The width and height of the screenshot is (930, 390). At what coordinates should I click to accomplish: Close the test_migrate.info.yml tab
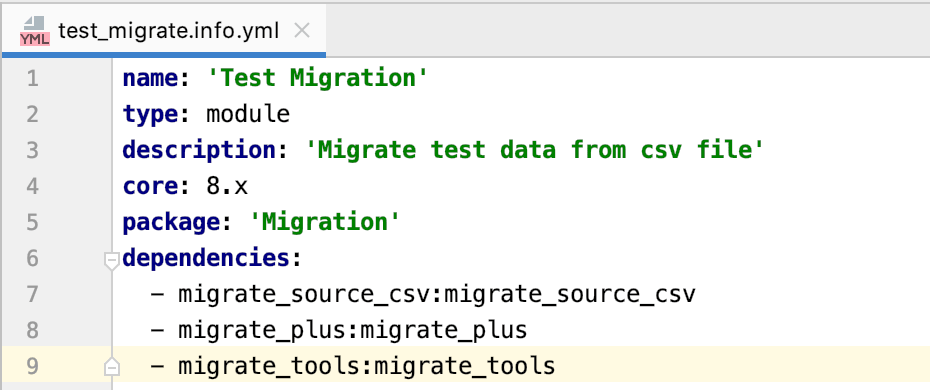pos(302,31)
